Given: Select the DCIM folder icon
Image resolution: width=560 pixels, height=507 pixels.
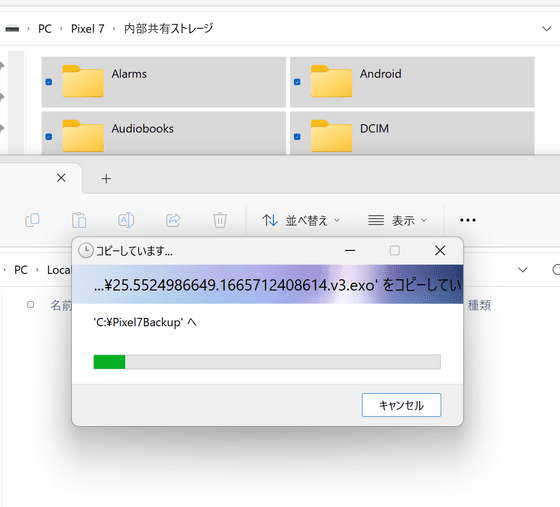Looking at the screenshot, I should pyautogui.click(x=331, y=136).
